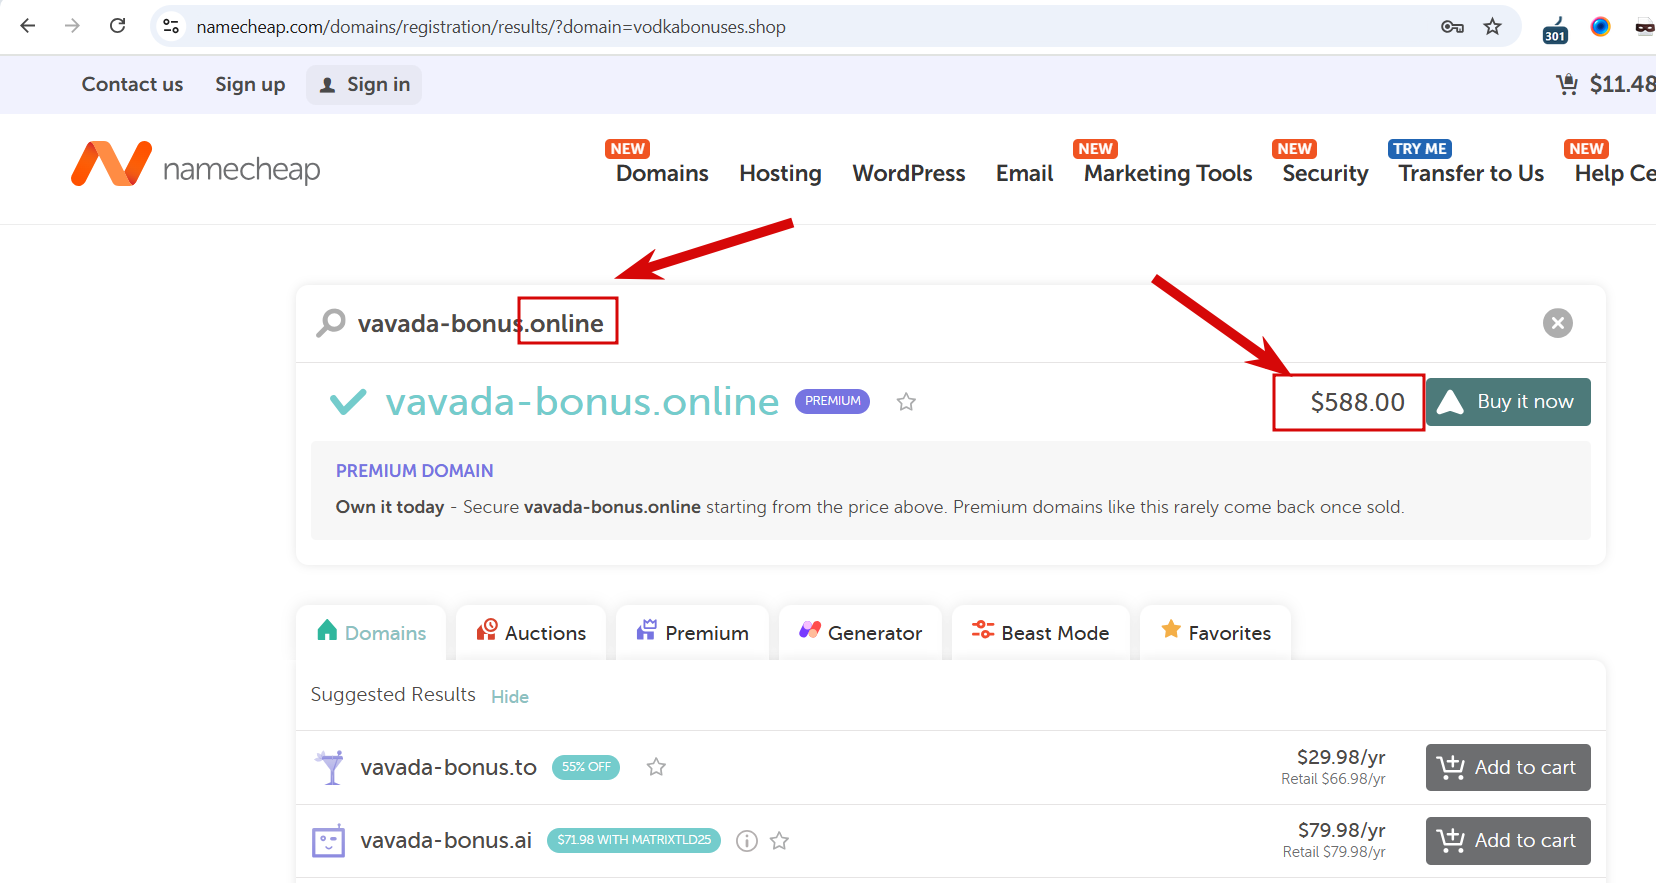Open the Transfer to Us menu
1656x883 pixels.
point(1471,173)
